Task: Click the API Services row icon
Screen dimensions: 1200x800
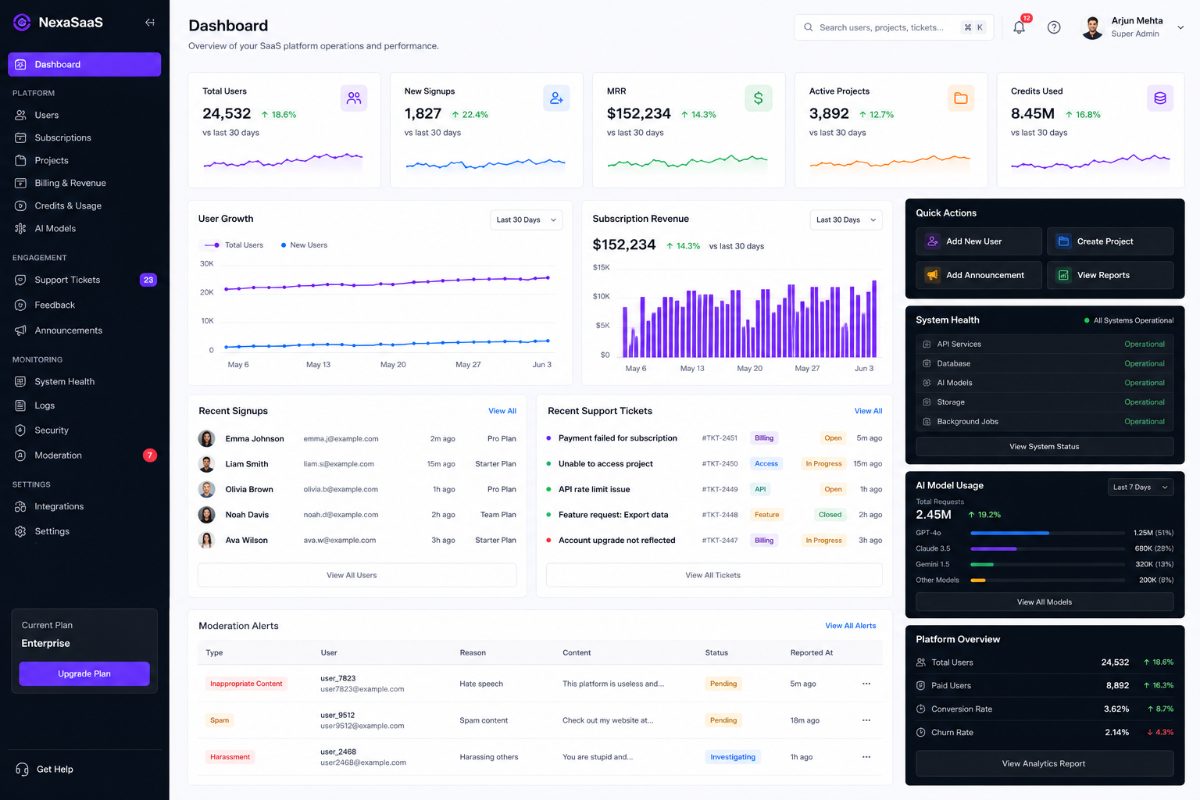Action: pos(927,344)
